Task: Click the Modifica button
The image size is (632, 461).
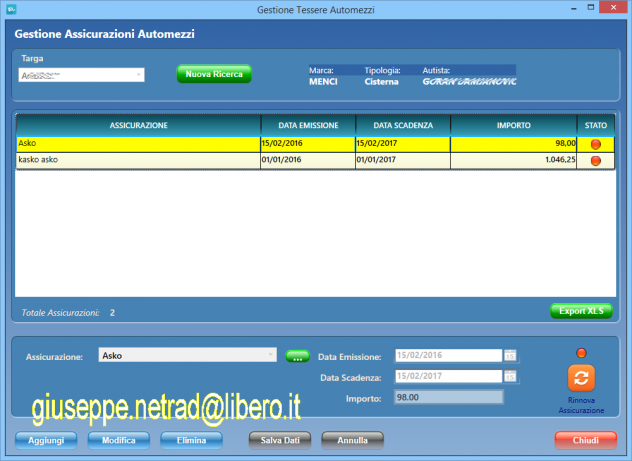Action: pyautogui.click(x=118, y=440)
